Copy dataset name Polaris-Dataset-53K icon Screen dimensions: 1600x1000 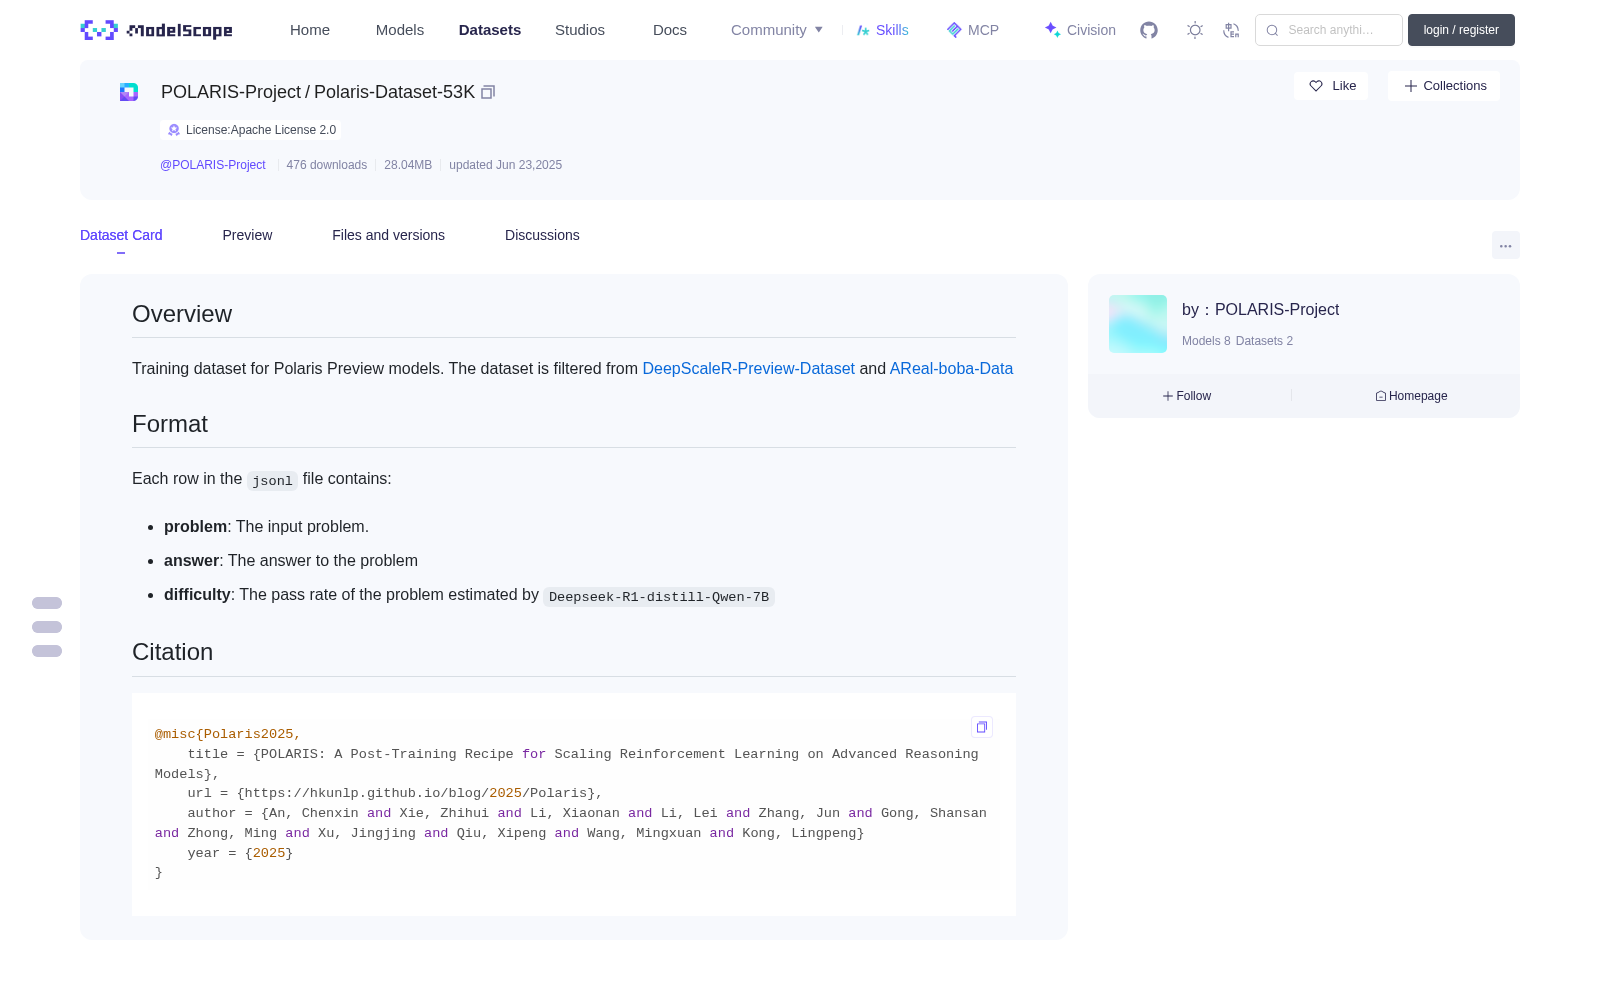[488, 92]
